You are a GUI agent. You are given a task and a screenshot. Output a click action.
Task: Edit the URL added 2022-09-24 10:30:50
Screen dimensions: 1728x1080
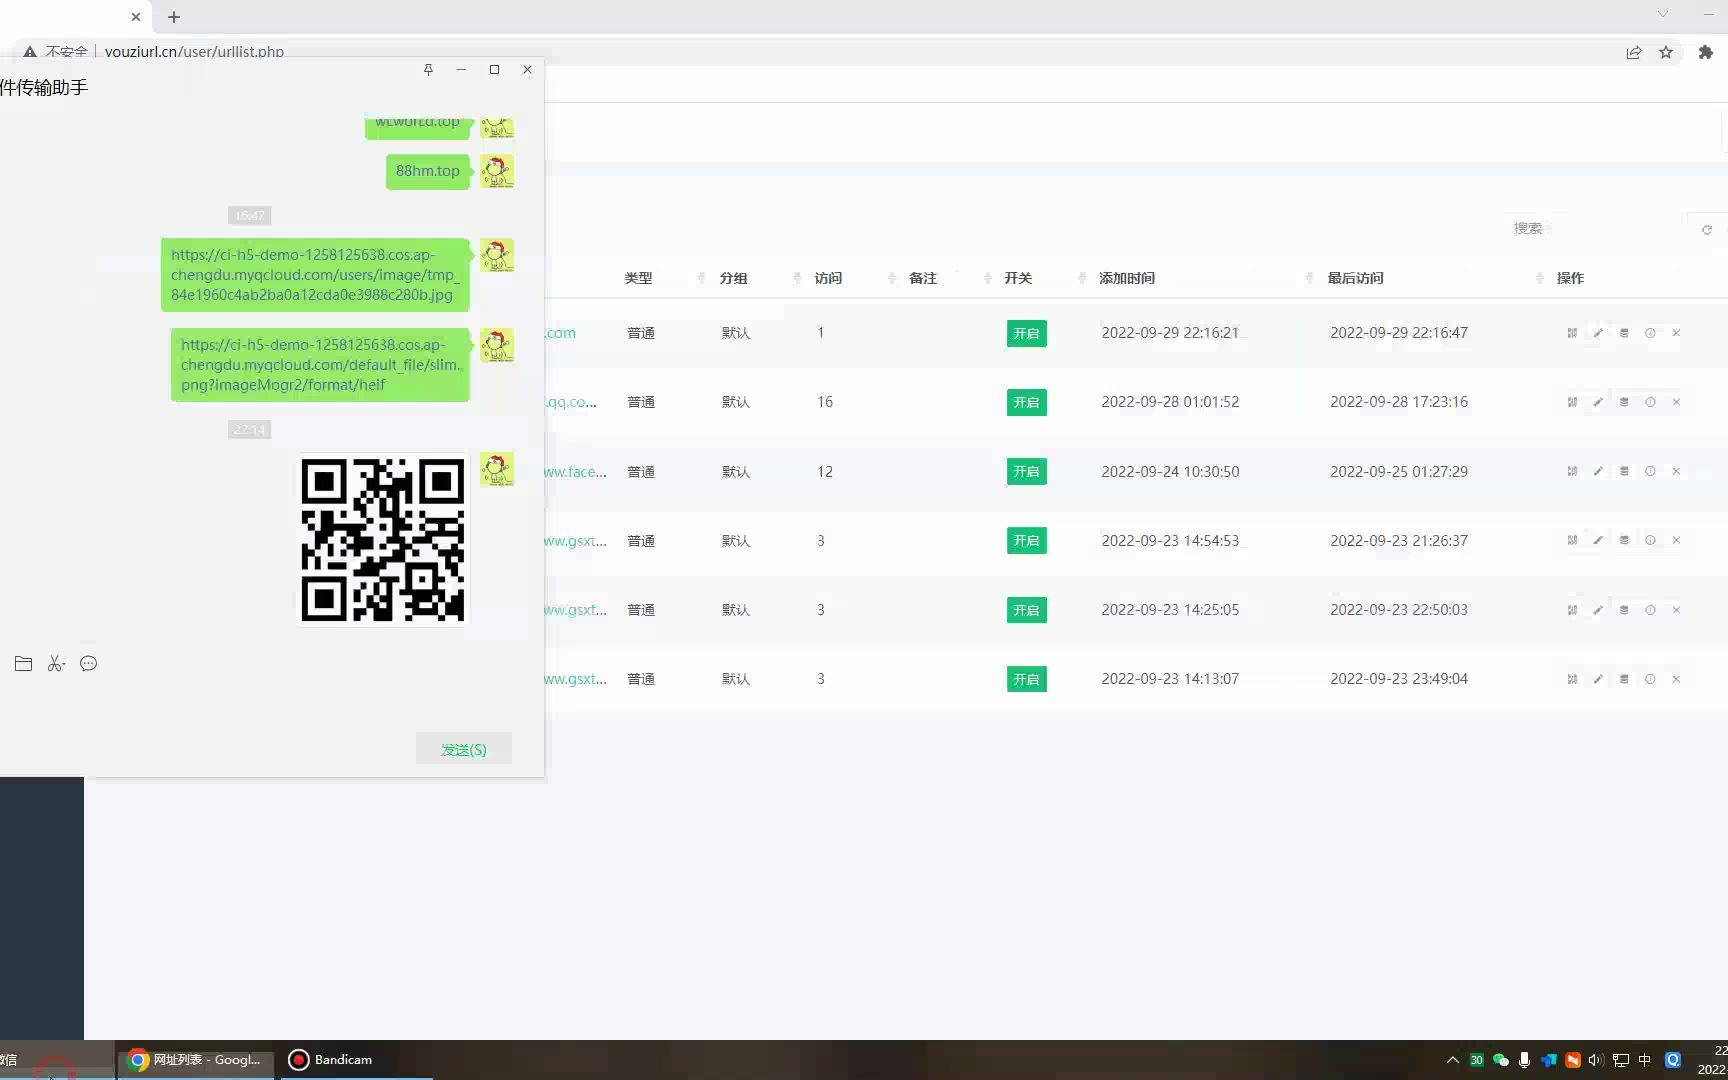[1598, 471]
